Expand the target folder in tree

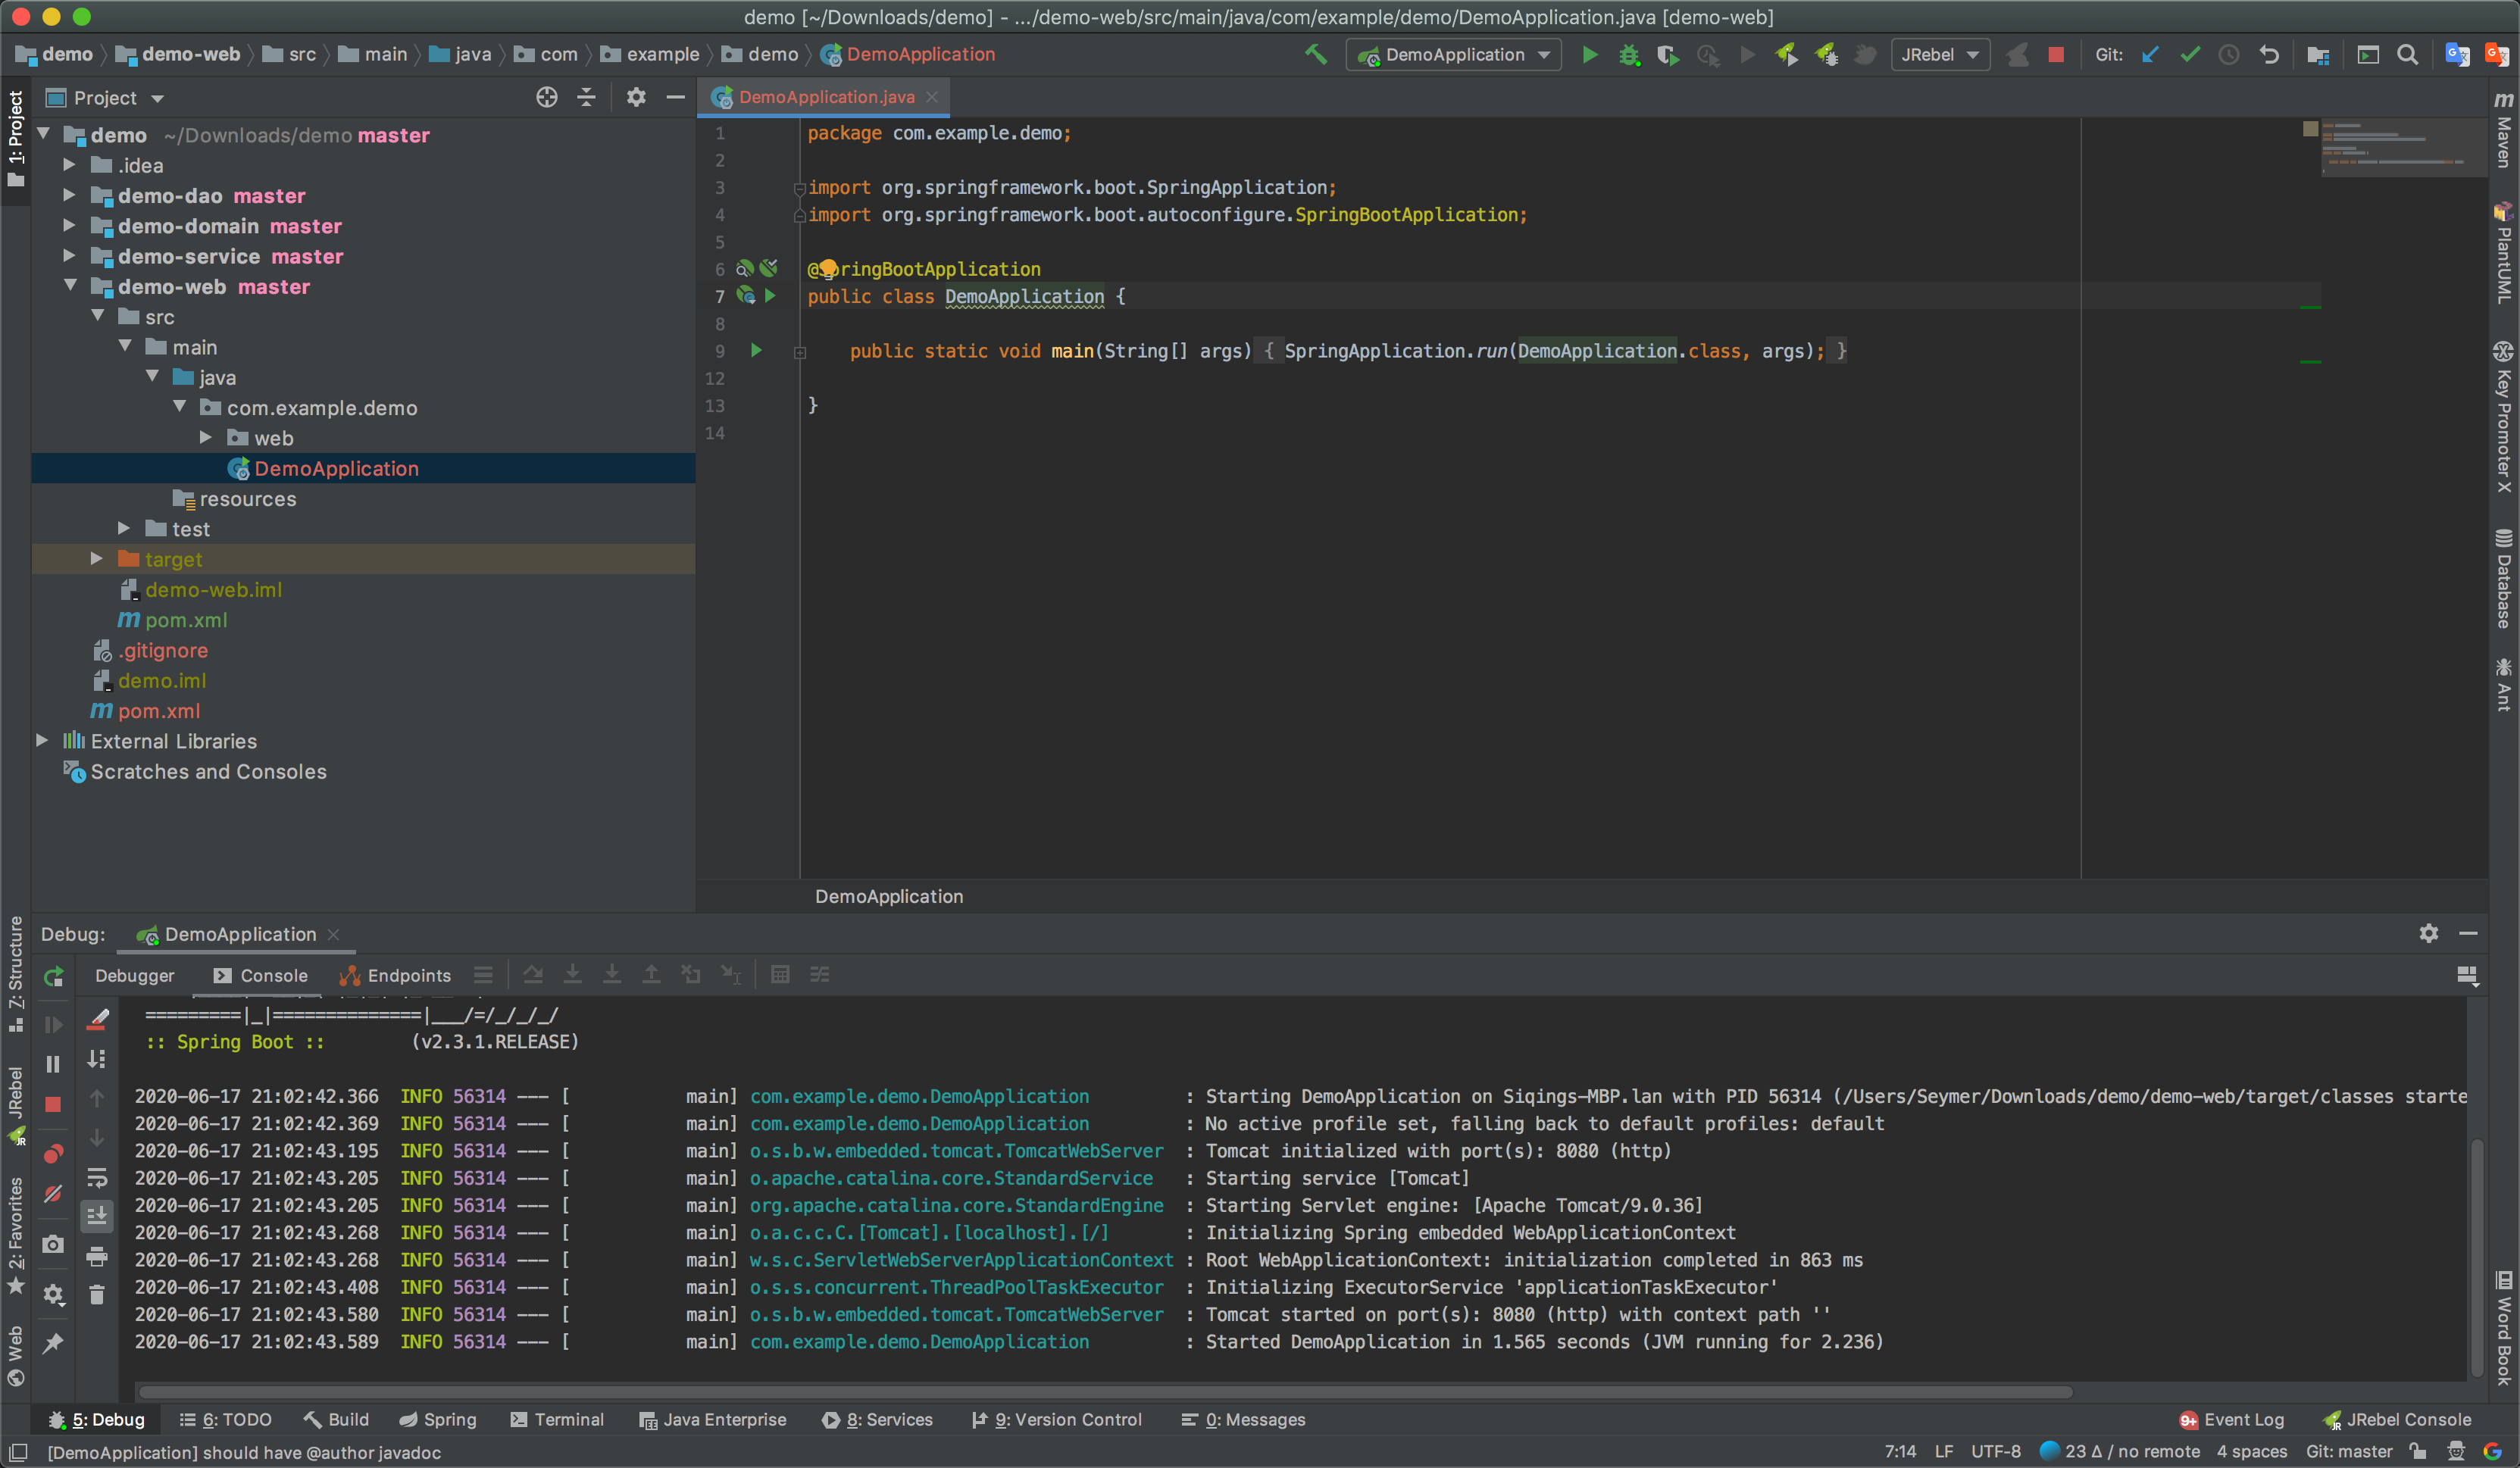97,559
